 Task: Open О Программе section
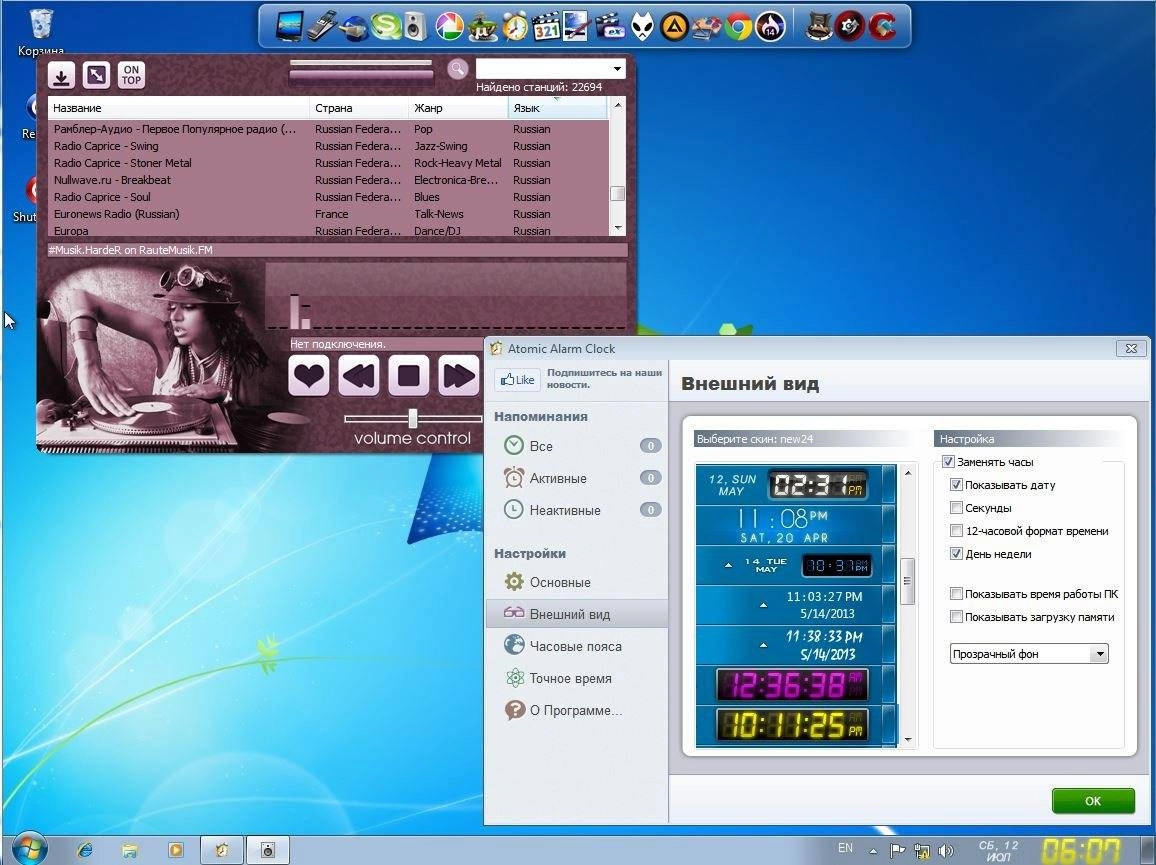[577, 710]
